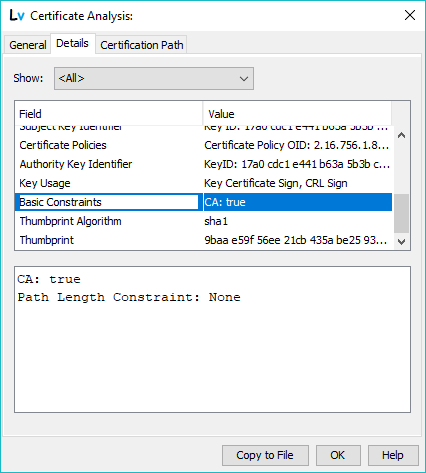Image resolution: width=426 pixels, height=473 pixels.
Task: Click the CA: true value cell
Action: click(297, 202)
